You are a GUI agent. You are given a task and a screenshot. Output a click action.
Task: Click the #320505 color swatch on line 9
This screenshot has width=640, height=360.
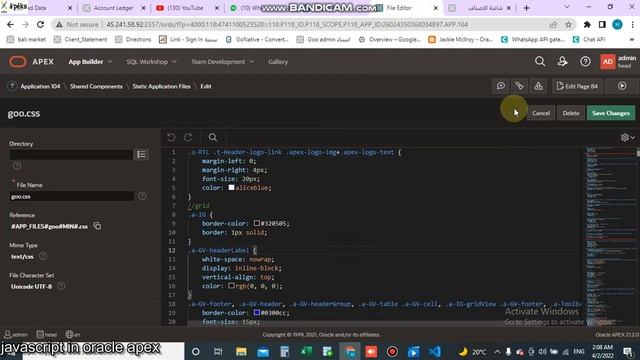point(257,223)
